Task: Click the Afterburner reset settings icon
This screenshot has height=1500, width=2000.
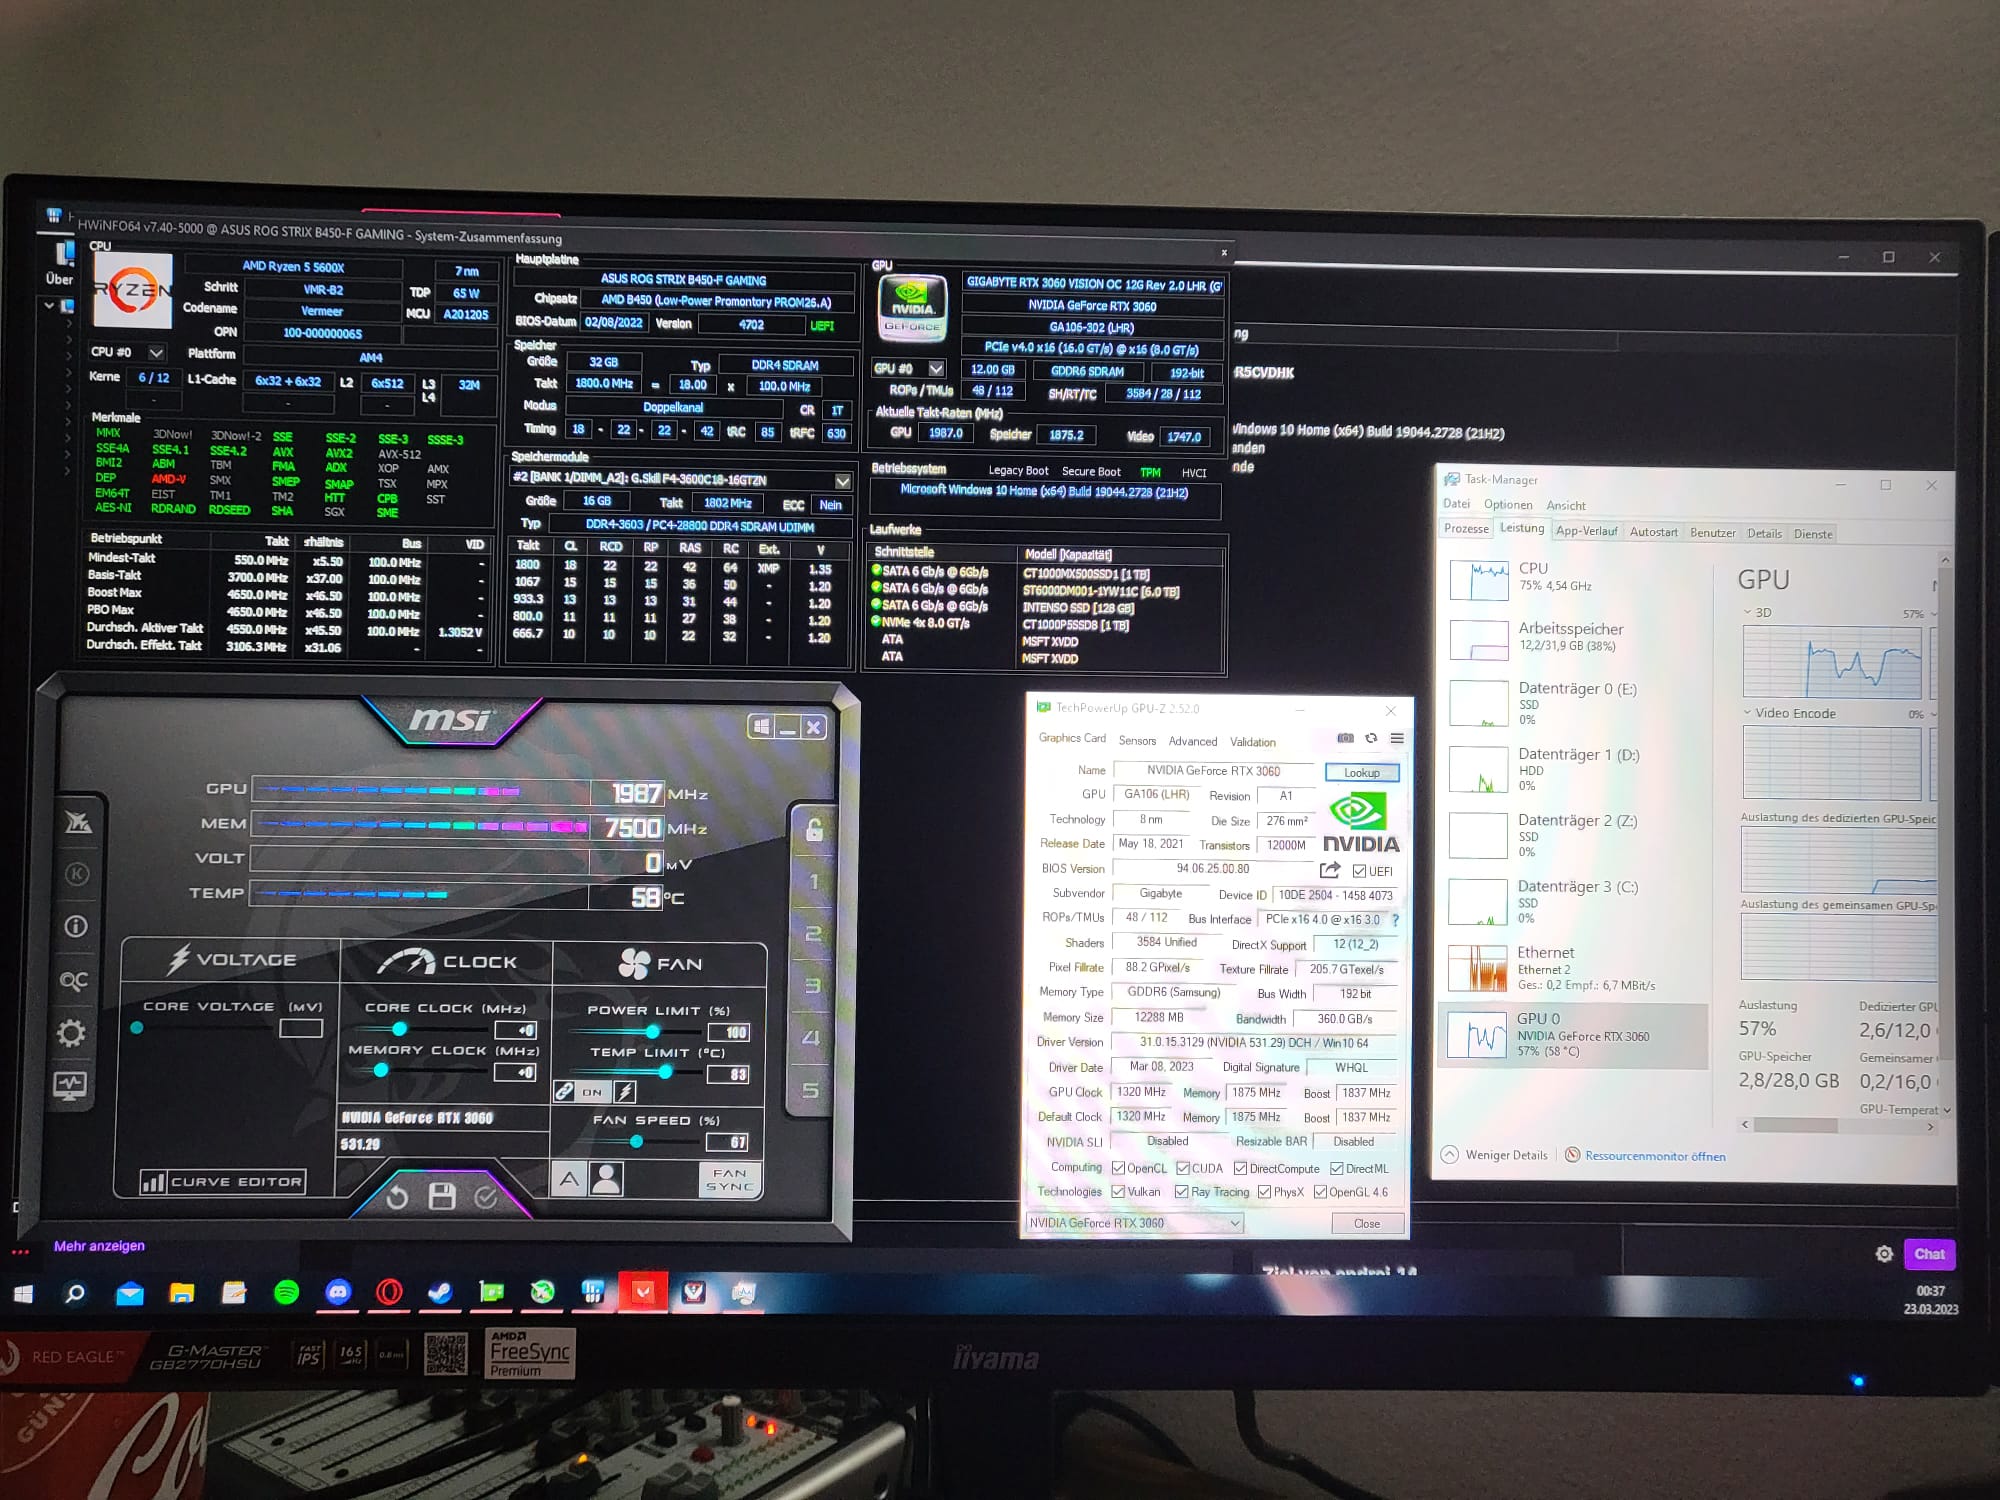Action: click(x=397, y=1197)
